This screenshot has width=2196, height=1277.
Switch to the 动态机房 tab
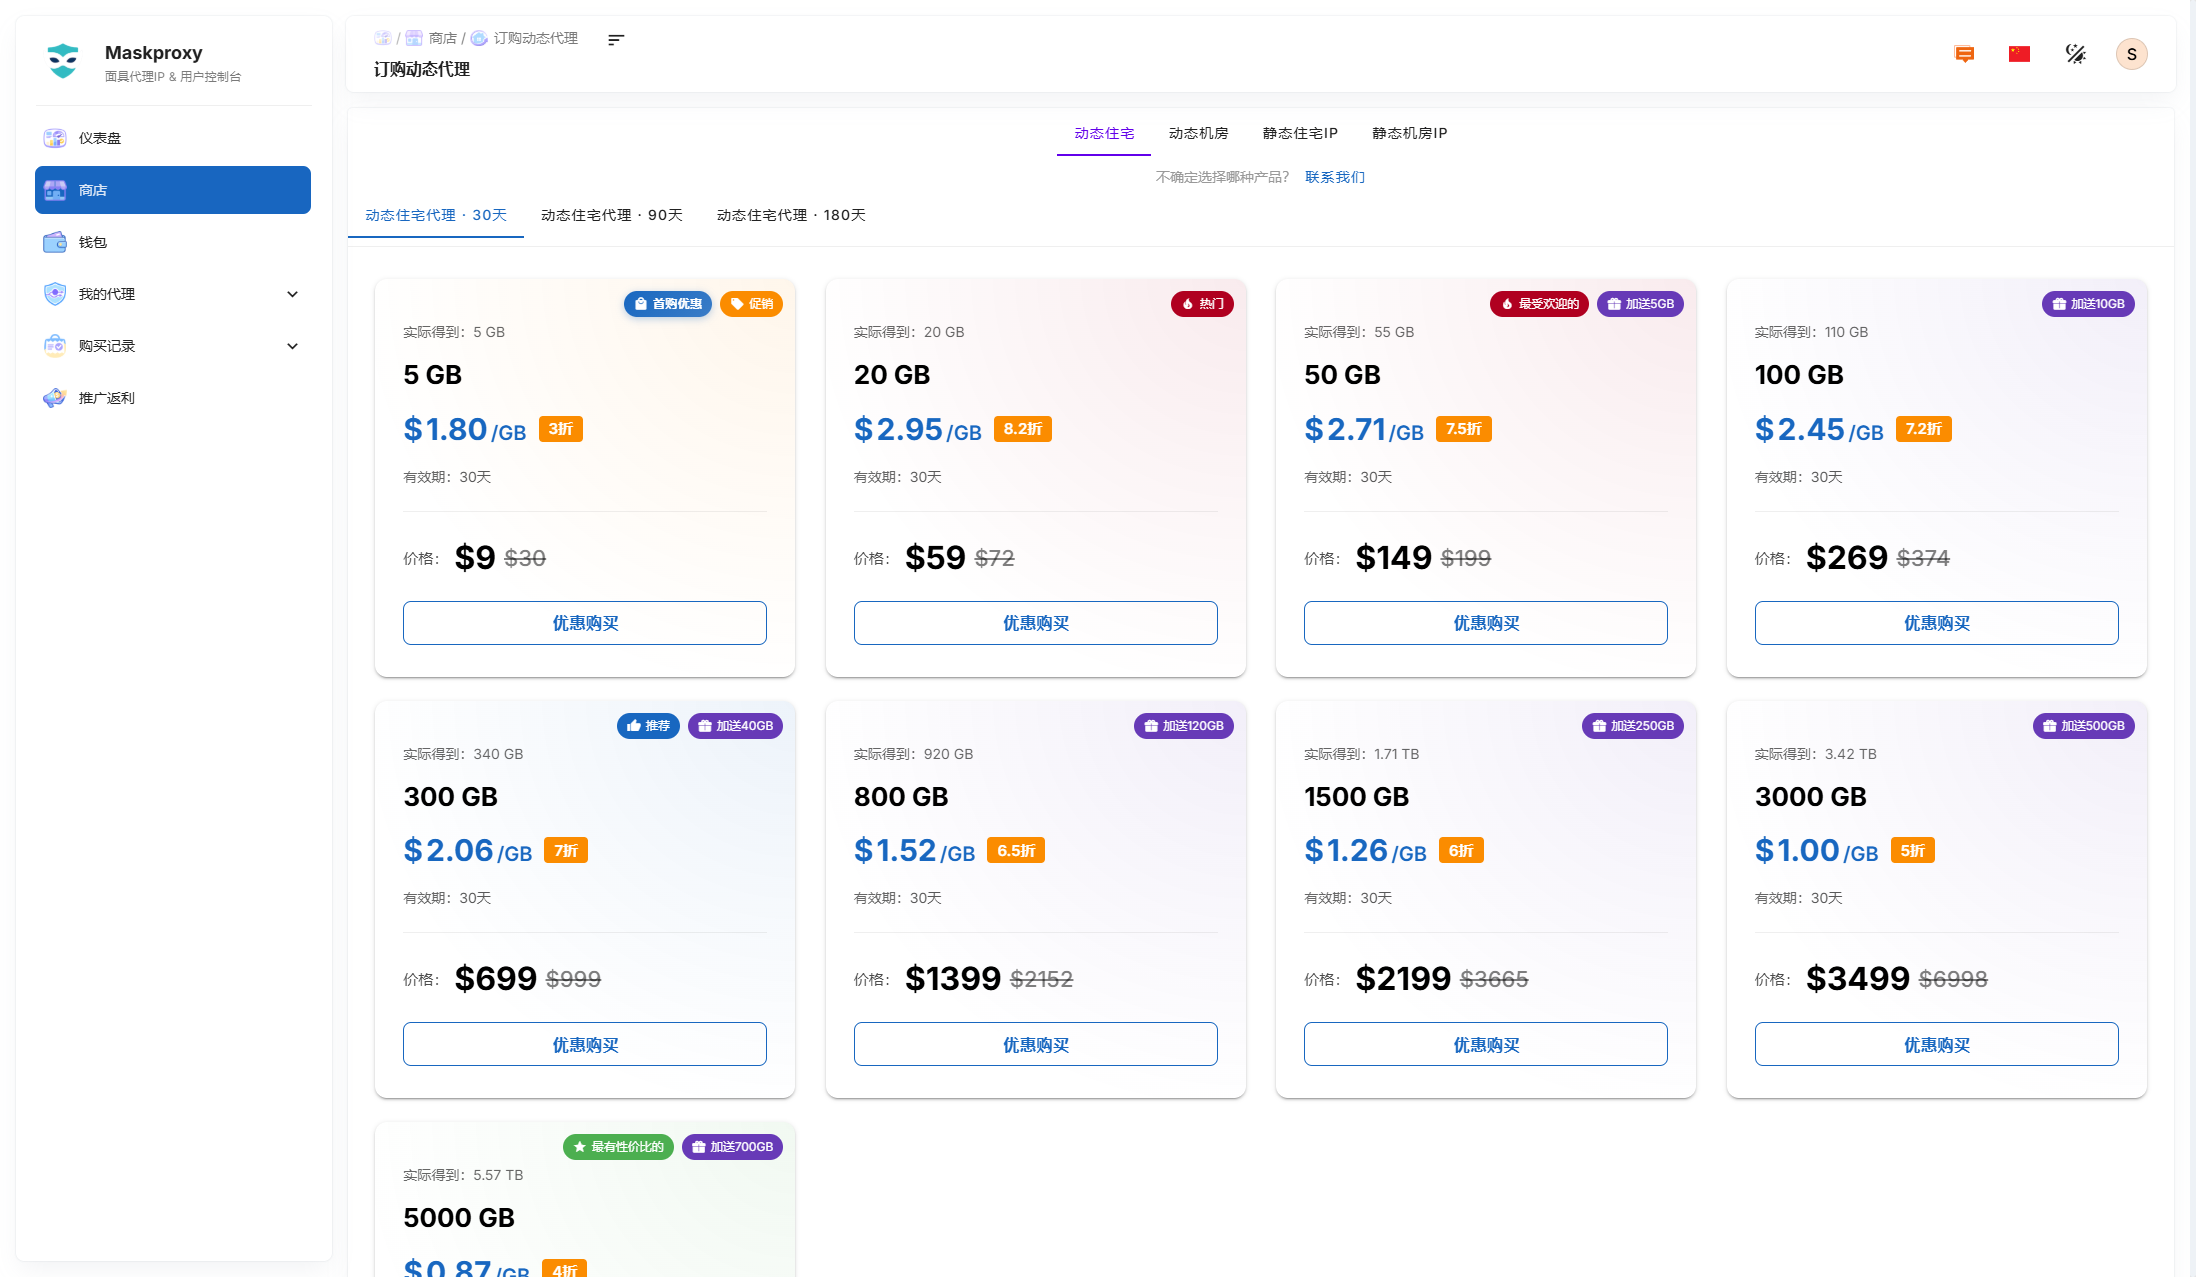pos(1198,133)
